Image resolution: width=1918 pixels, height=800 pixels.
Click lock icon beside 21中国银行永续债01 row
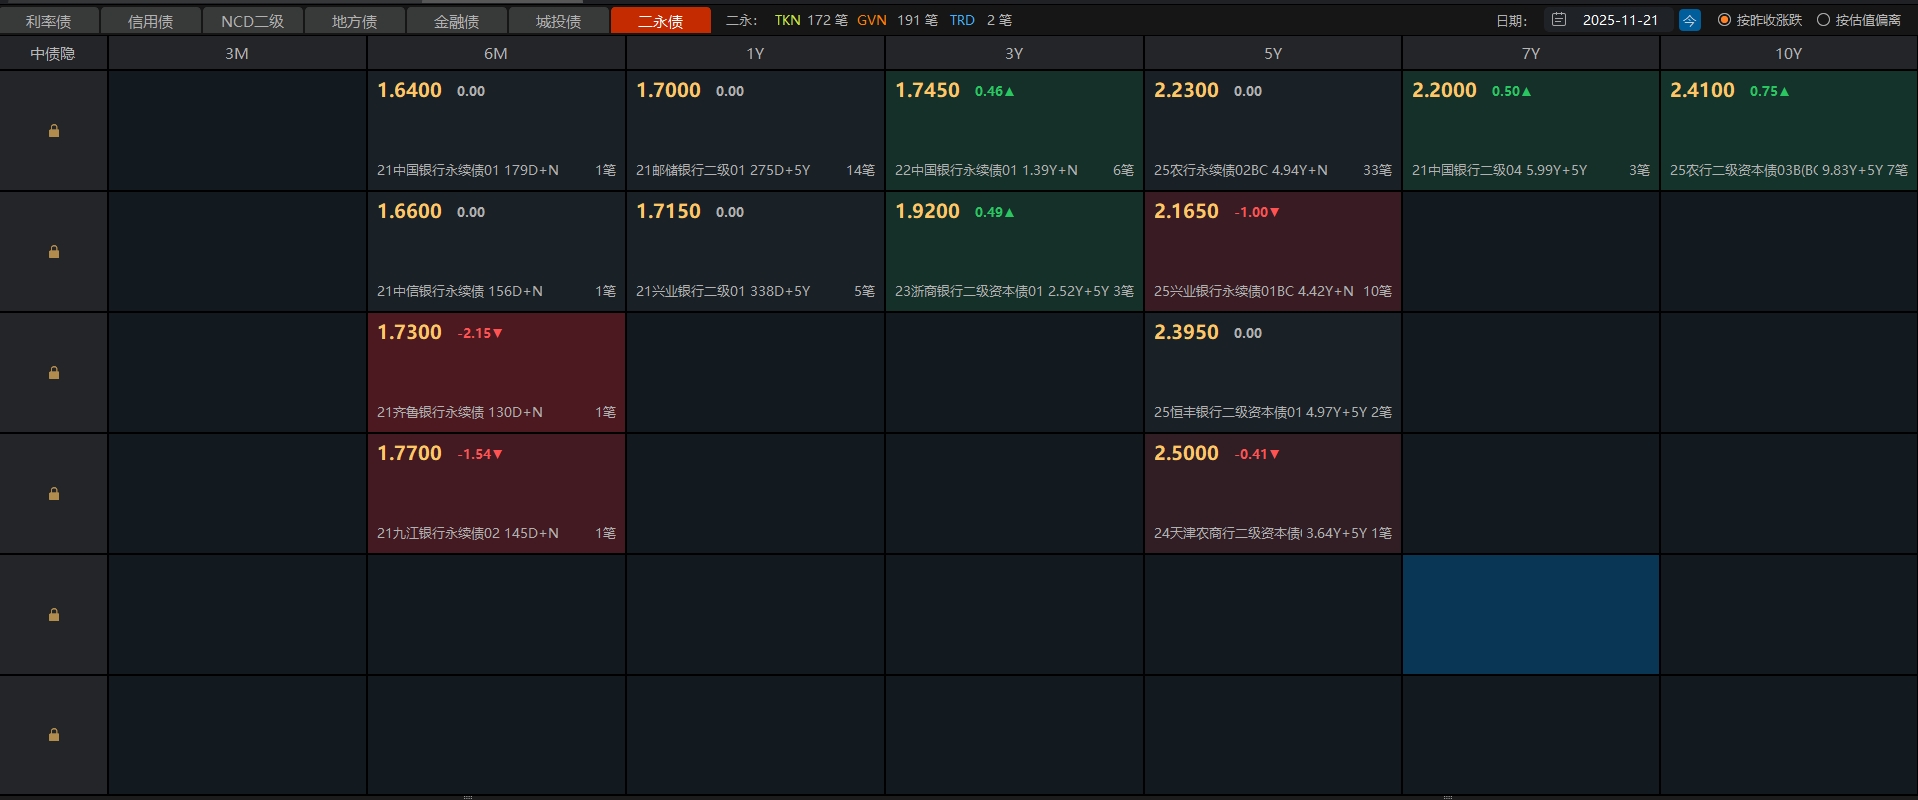[54, 131]
